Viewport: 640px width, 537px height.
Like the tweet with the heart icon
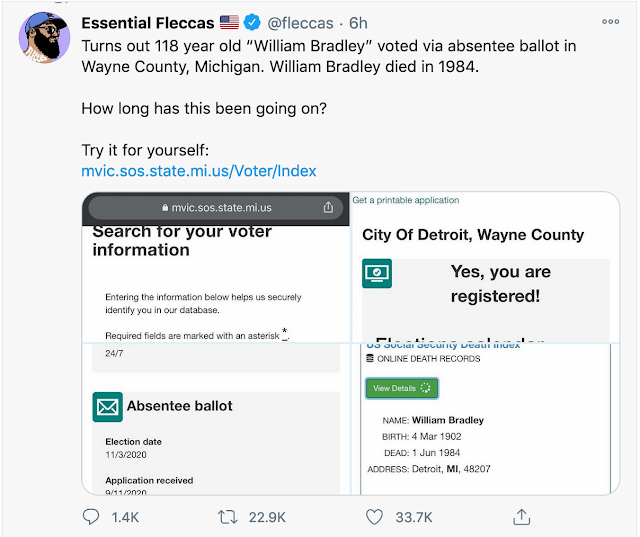(374, 517)
